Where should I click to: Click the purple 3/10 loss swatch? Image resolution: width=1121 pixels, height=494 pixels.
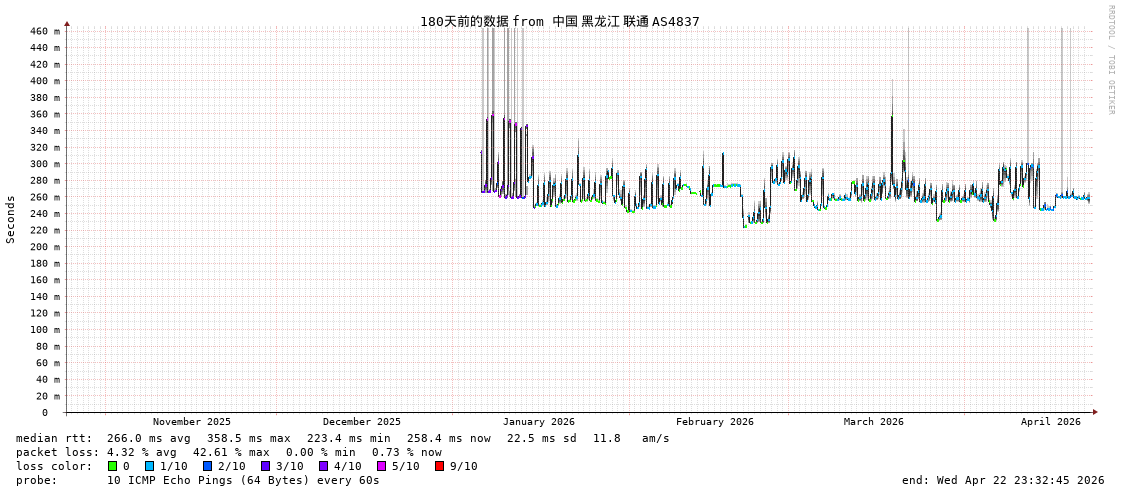pos(265,466)
